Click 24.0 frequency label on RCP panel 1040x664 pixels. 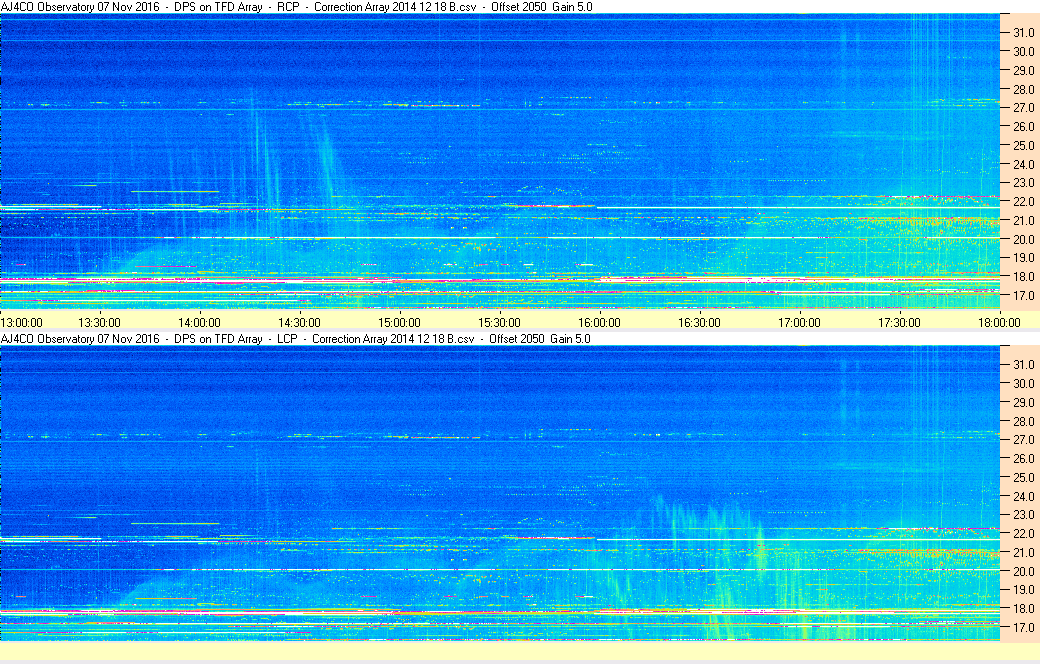click(1023, 165)
